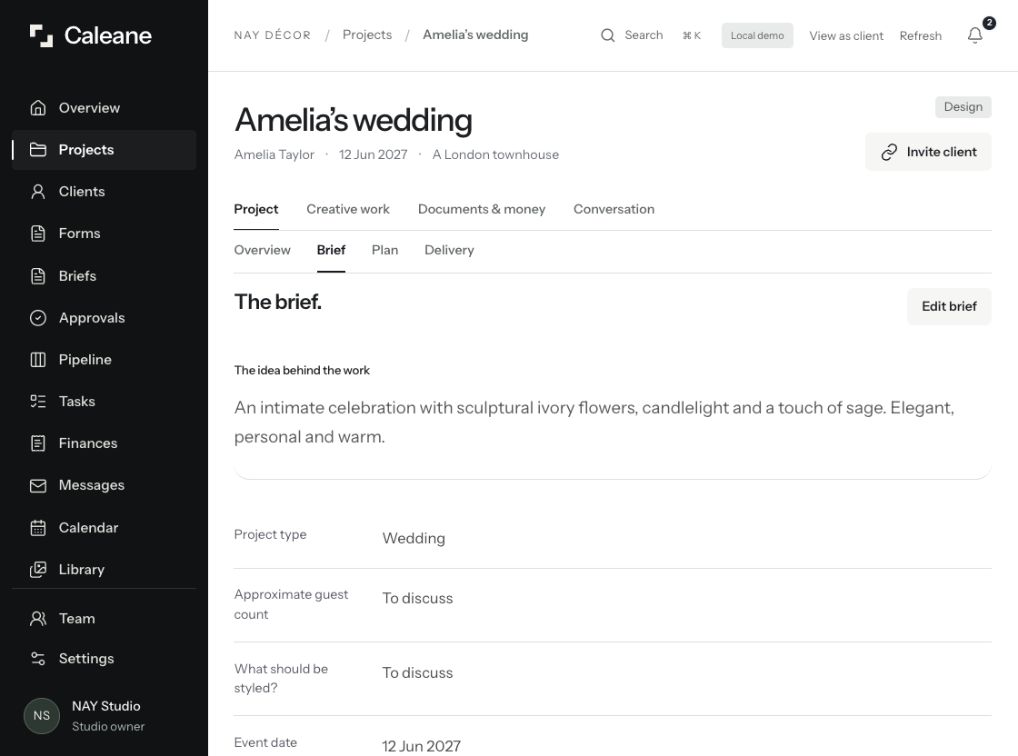1018x756 pixels.
Task: Click the Settings sliders icon
Action: point(38,659)
